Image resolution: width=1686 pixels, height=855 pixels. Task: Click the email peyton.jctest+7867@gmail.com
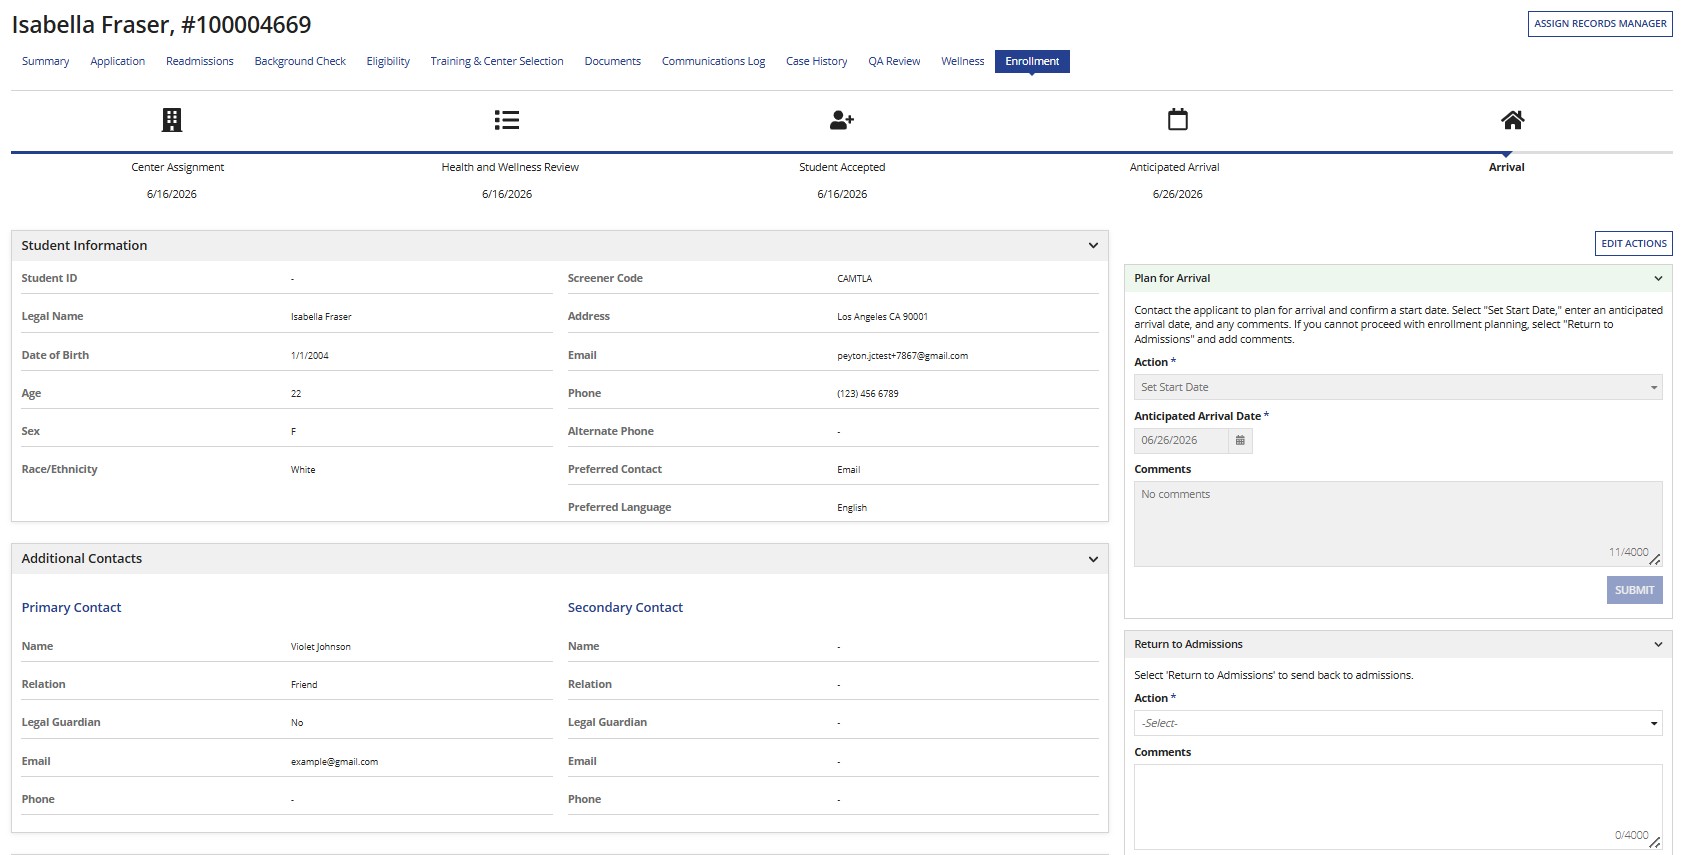pos(902,356)
